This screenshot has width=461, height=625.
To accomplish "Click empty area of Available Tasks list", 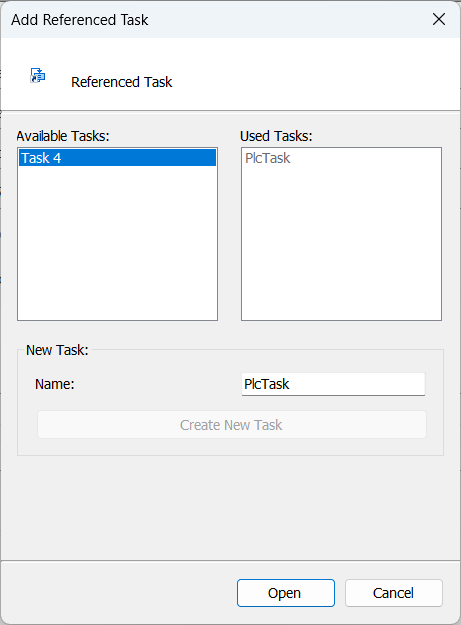I will point(118,243).
